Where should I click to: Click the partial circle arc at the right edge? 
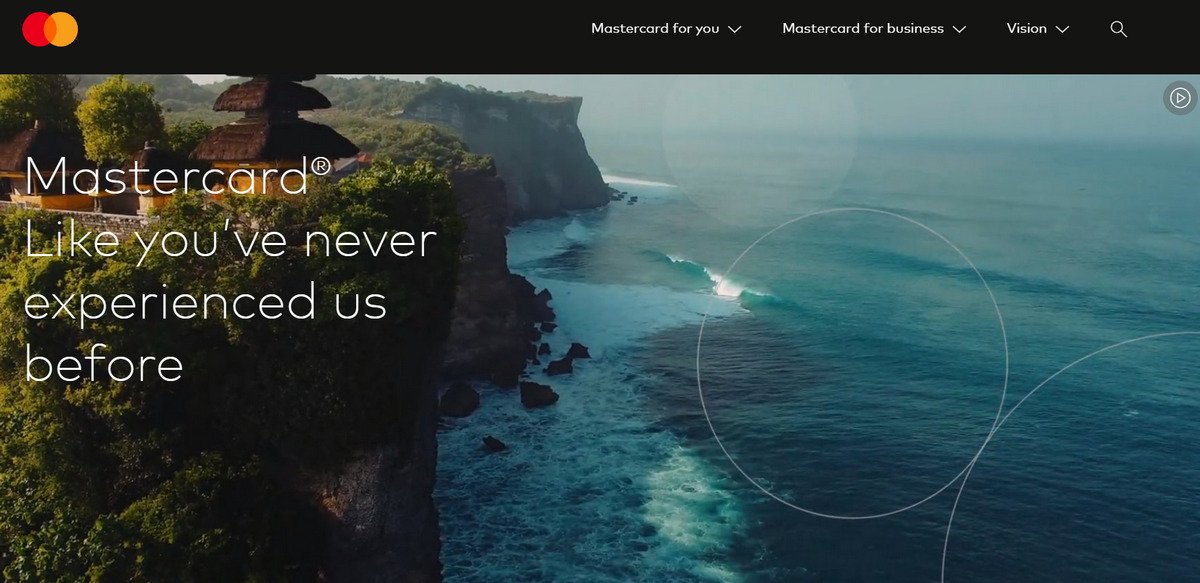1070,457
